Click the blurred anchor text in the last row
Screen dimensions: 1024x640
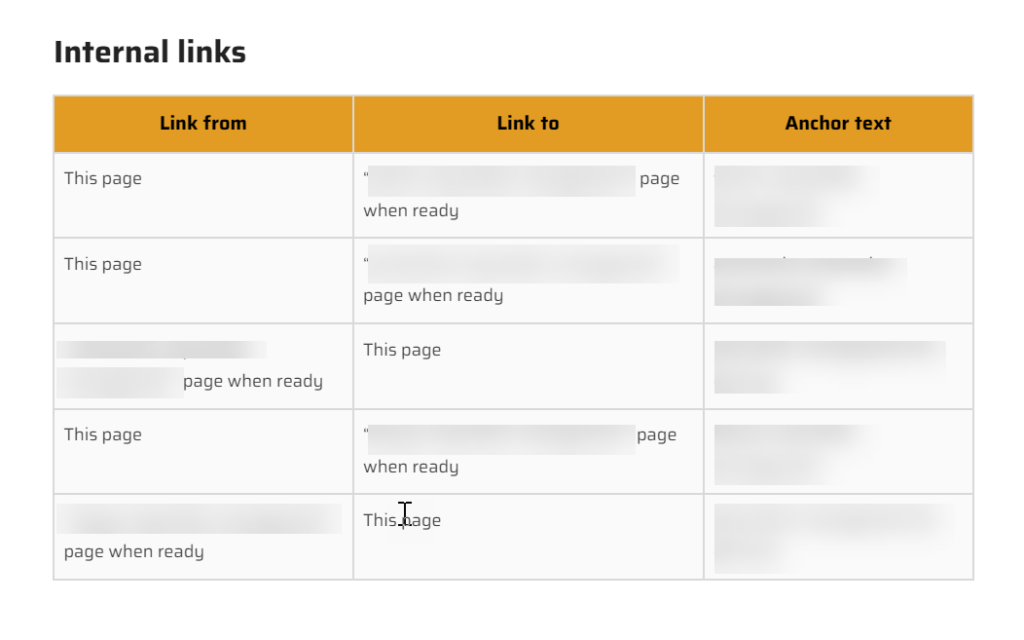pyautogui.click(x=834, y=539)
